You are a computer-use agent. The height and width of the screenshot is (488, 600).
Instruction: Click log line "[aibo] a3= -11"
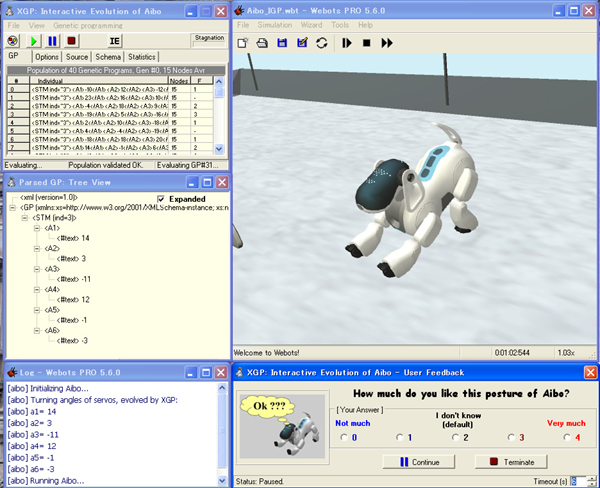click(x=33, y=434)
